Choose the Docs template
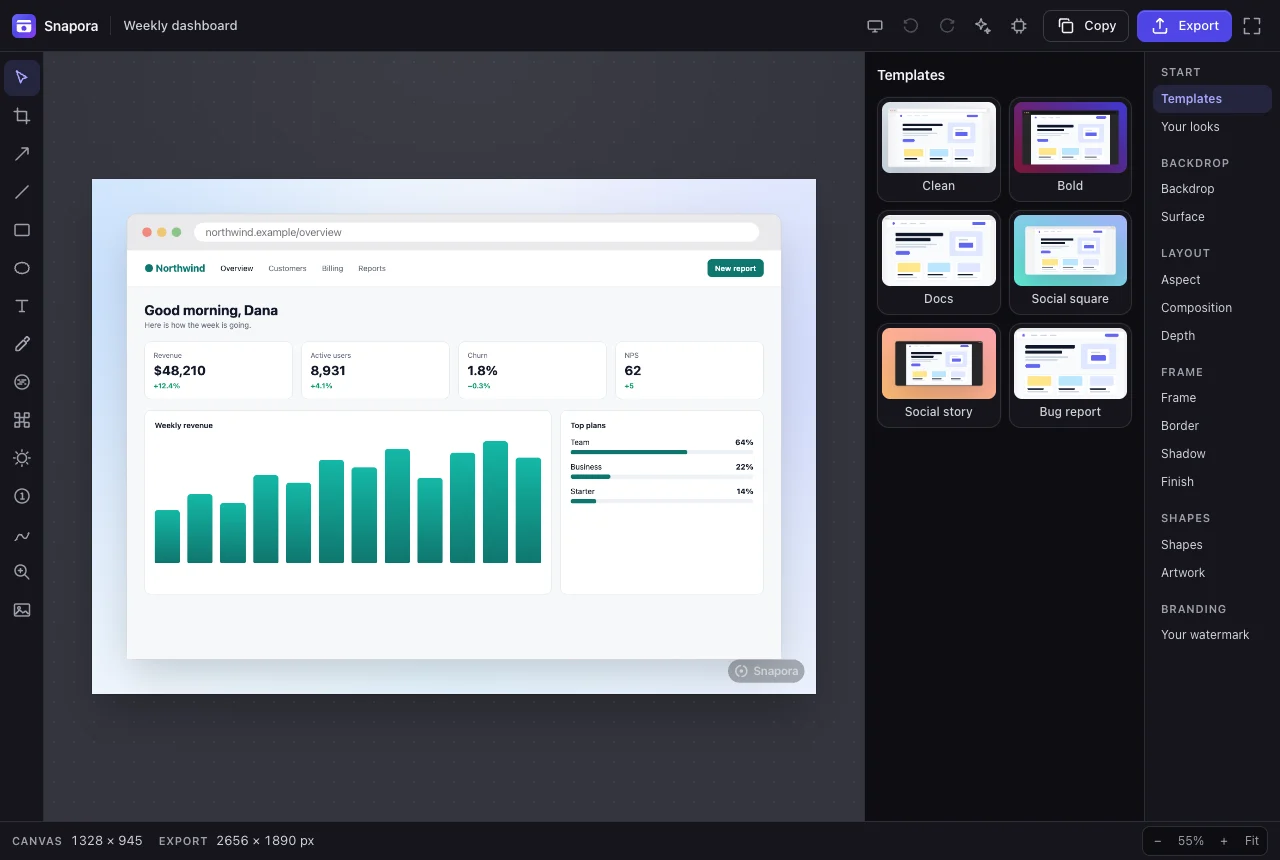 click(x=939, y=262)
